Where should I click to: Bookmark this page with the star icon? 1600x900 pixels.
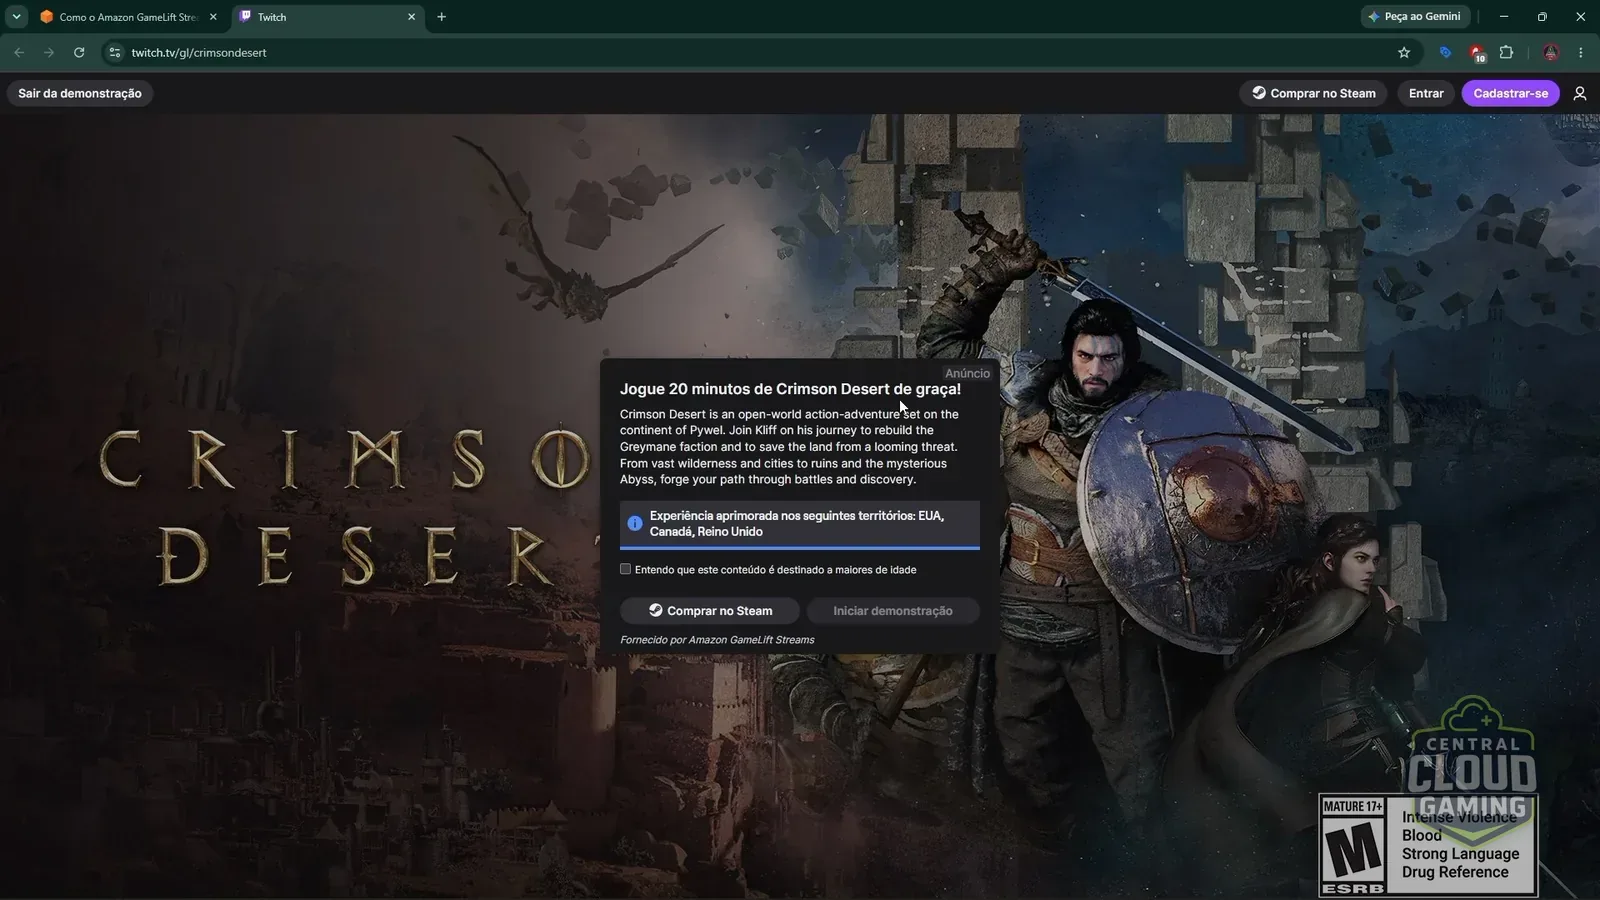click(x=1404, y=52)
